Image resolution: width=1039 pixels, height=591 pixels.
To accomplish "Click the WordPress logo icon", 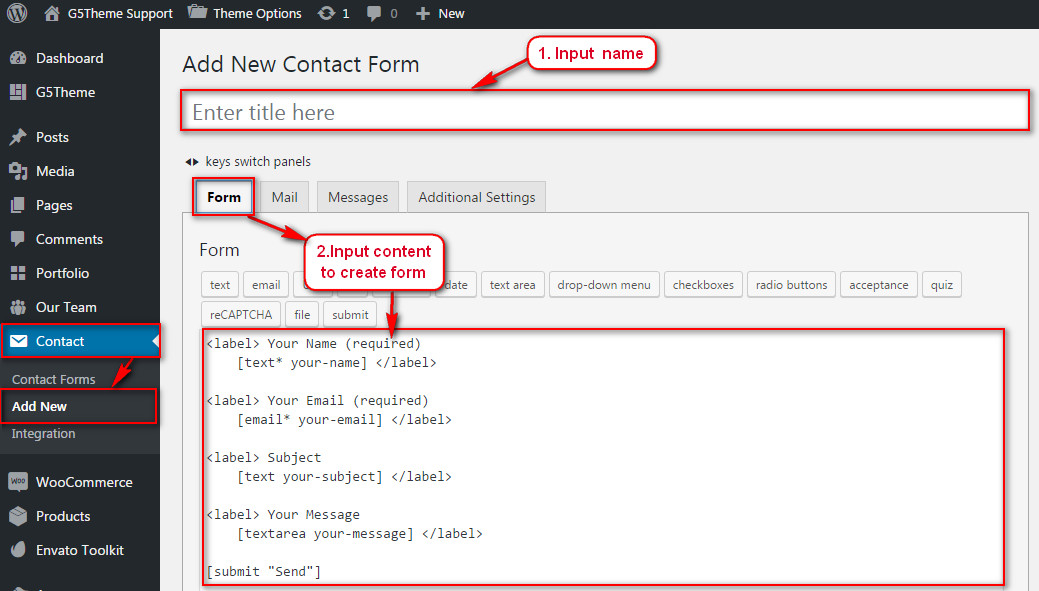I will tap(17, 13).
